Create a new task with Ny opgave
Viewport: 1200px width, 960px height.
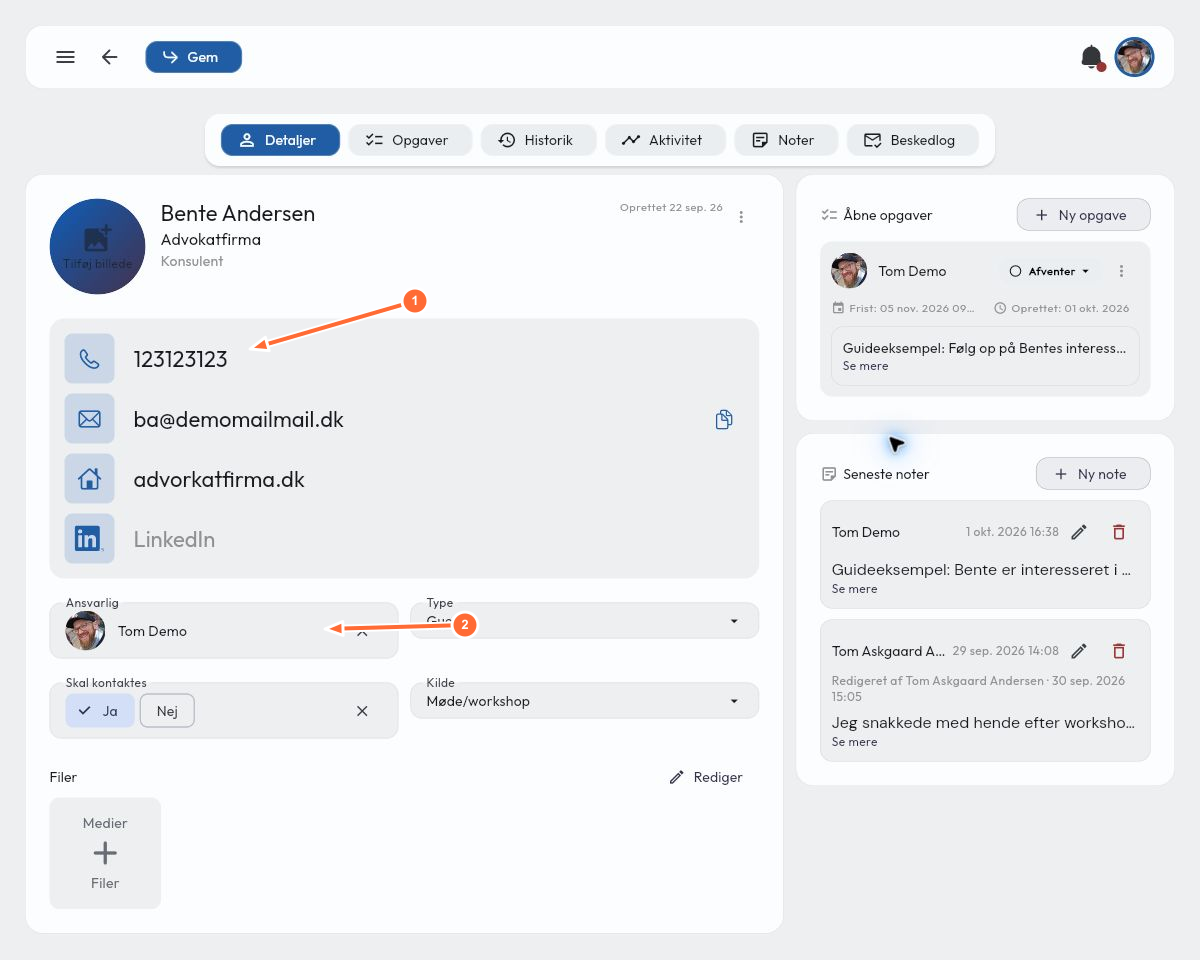(x=1083, y=215)
